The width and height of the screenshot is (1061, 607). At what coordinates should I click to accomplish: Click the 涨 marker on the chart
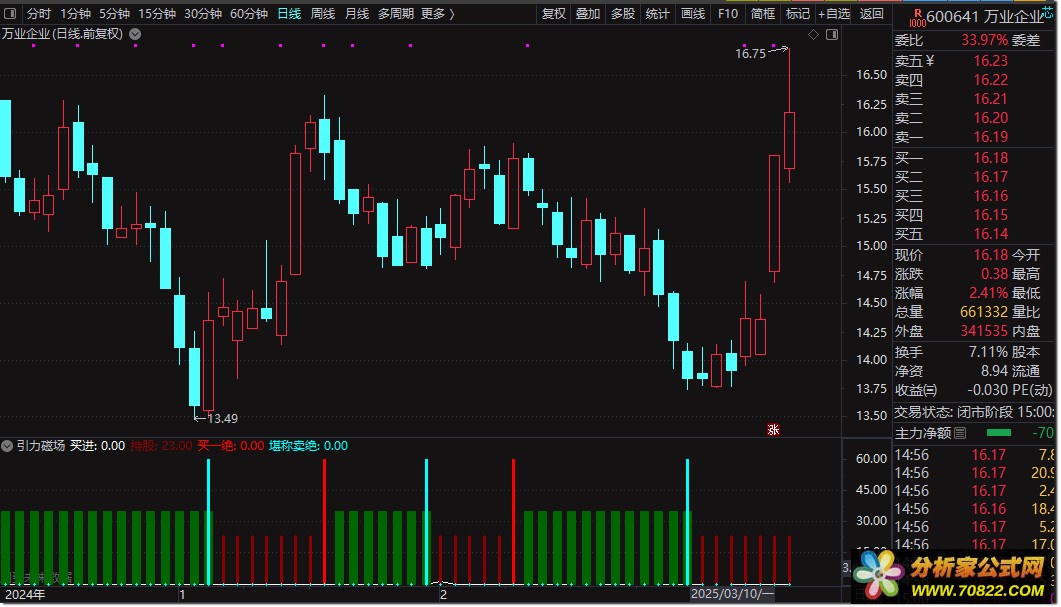coord(773,430)
